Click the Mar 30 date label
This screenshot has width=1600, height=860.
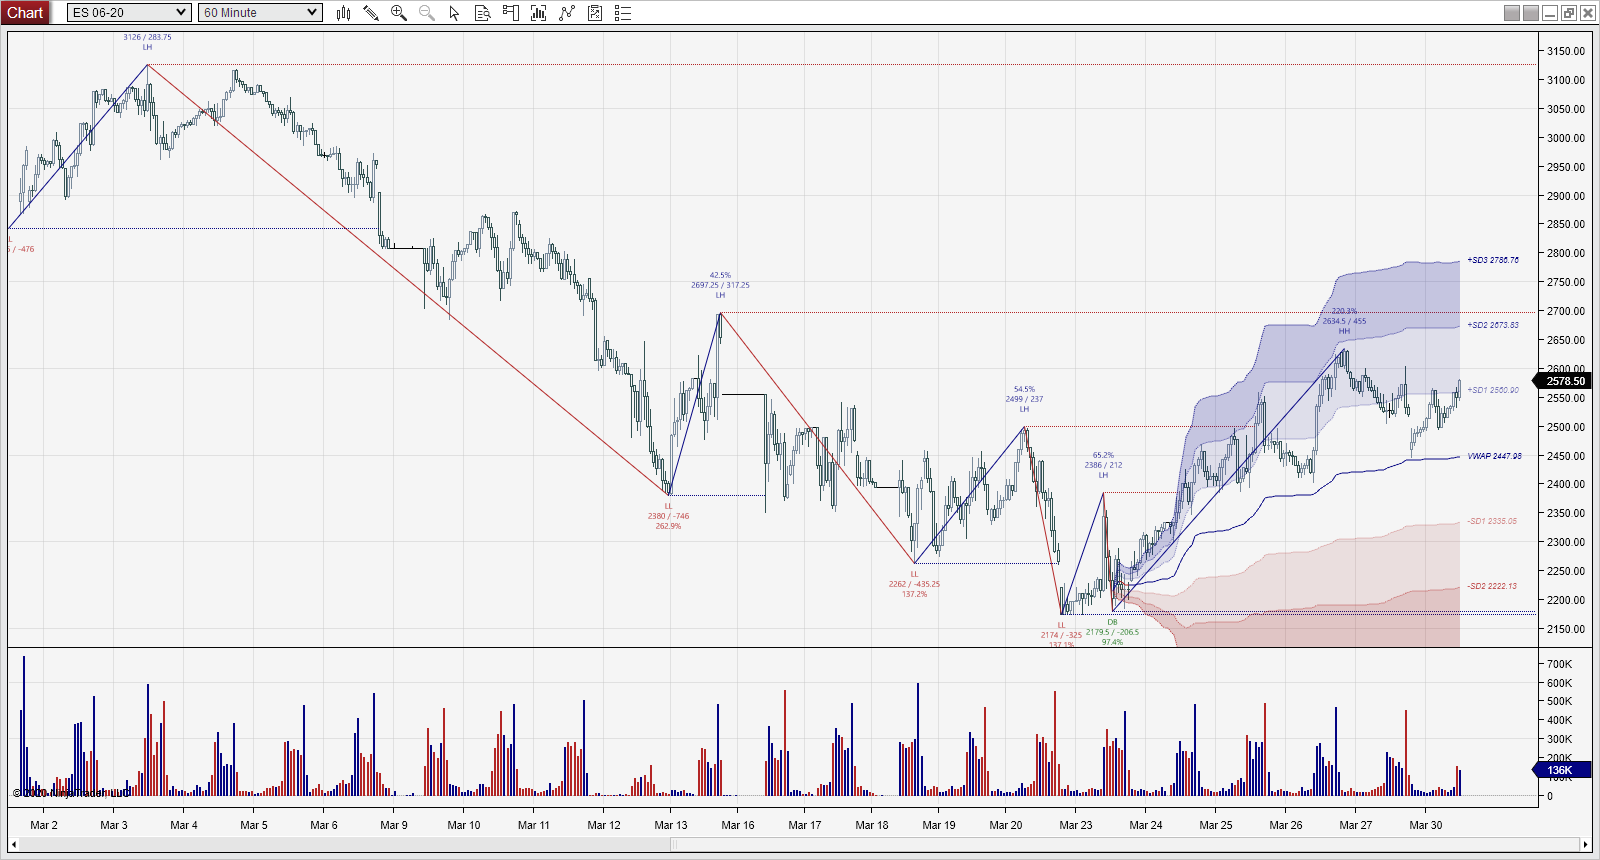[1426, 825]
